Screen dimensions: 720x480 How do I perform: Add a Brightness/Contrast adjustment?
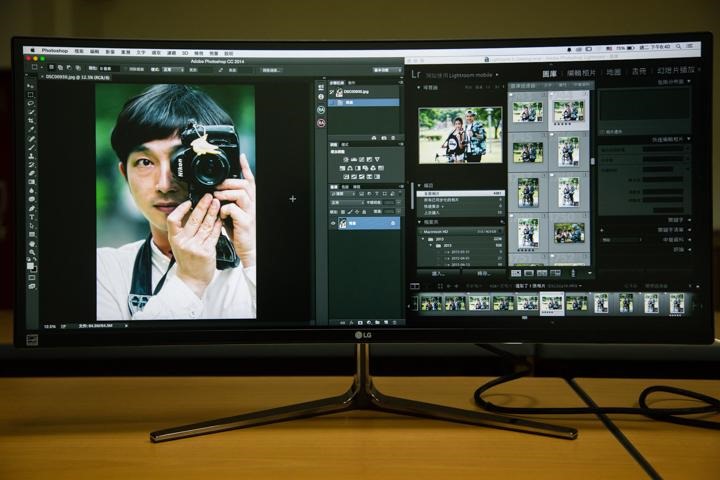pyautogui.click(x=346, y=160)
